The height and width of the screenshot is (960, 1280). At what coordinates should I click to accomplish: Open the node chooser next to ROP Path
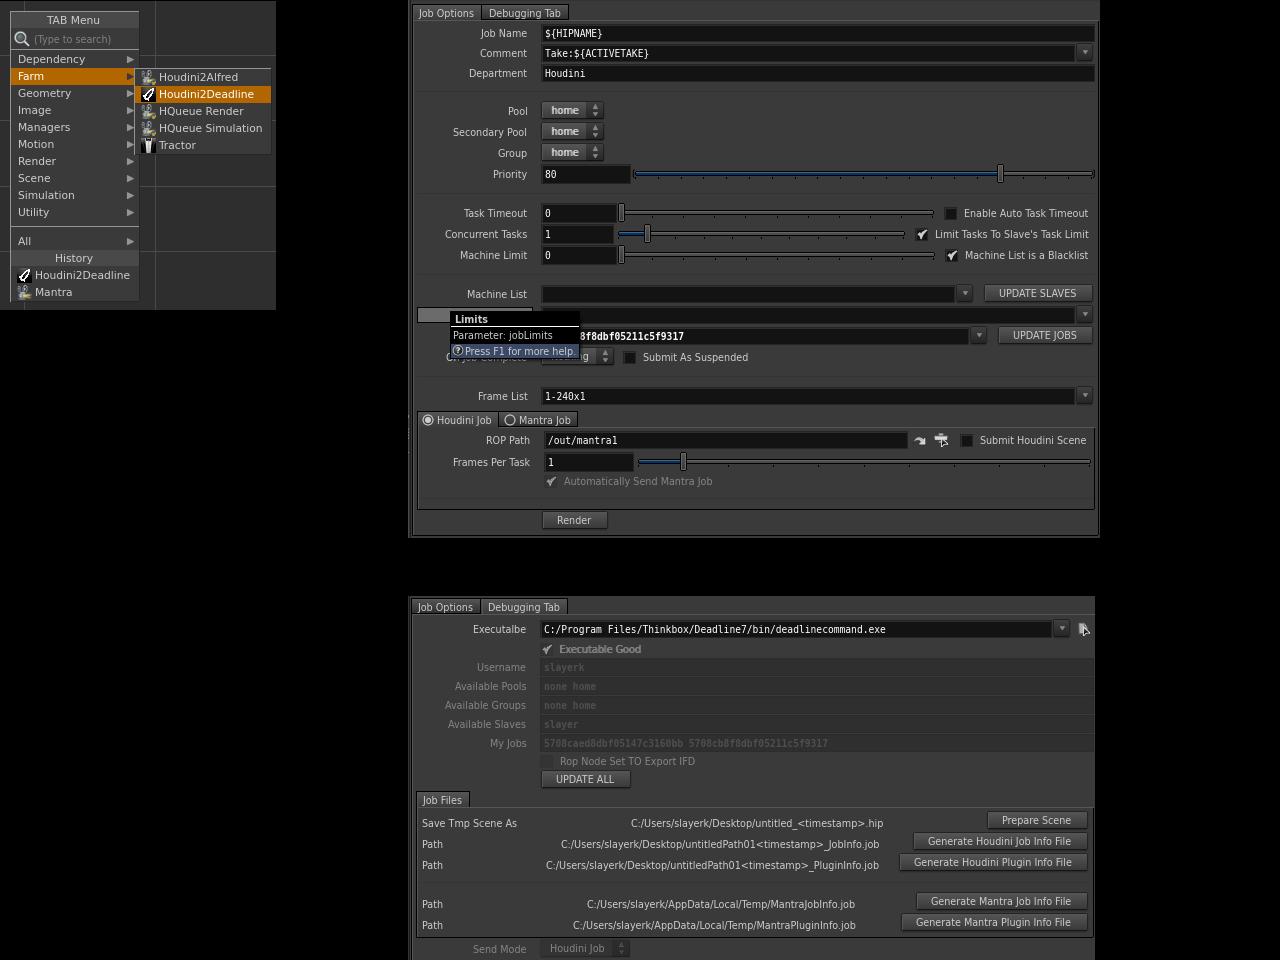pos(941,440)
